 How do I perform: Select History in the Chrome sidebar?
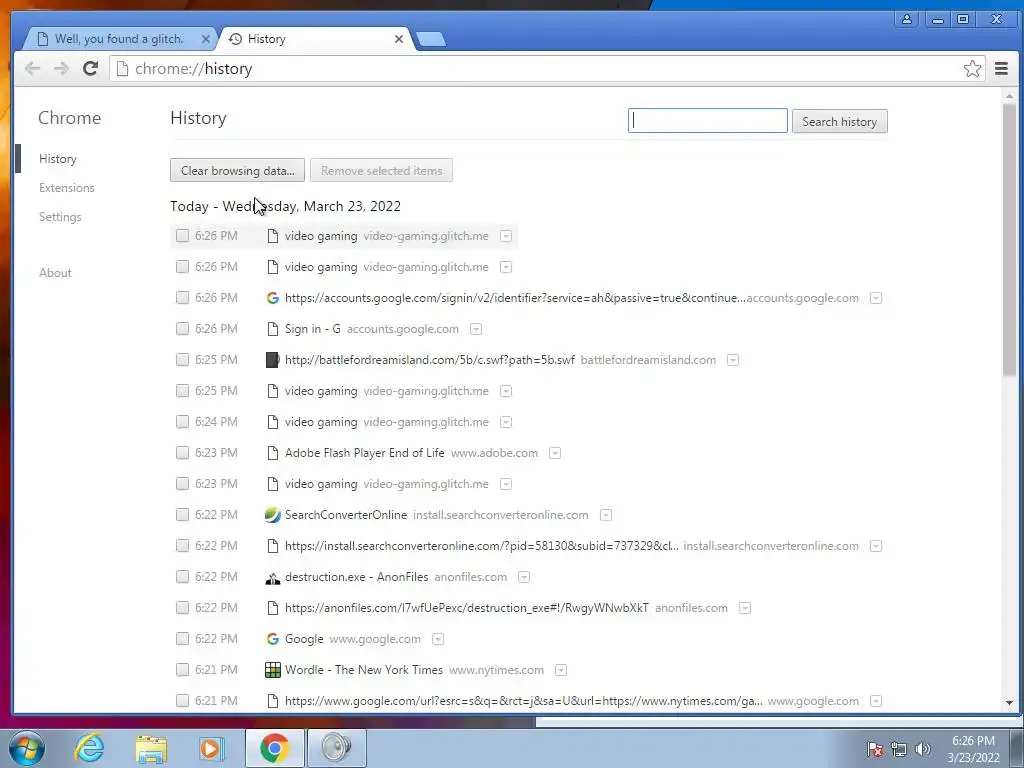pyautogui.click(x=57, y=159)
